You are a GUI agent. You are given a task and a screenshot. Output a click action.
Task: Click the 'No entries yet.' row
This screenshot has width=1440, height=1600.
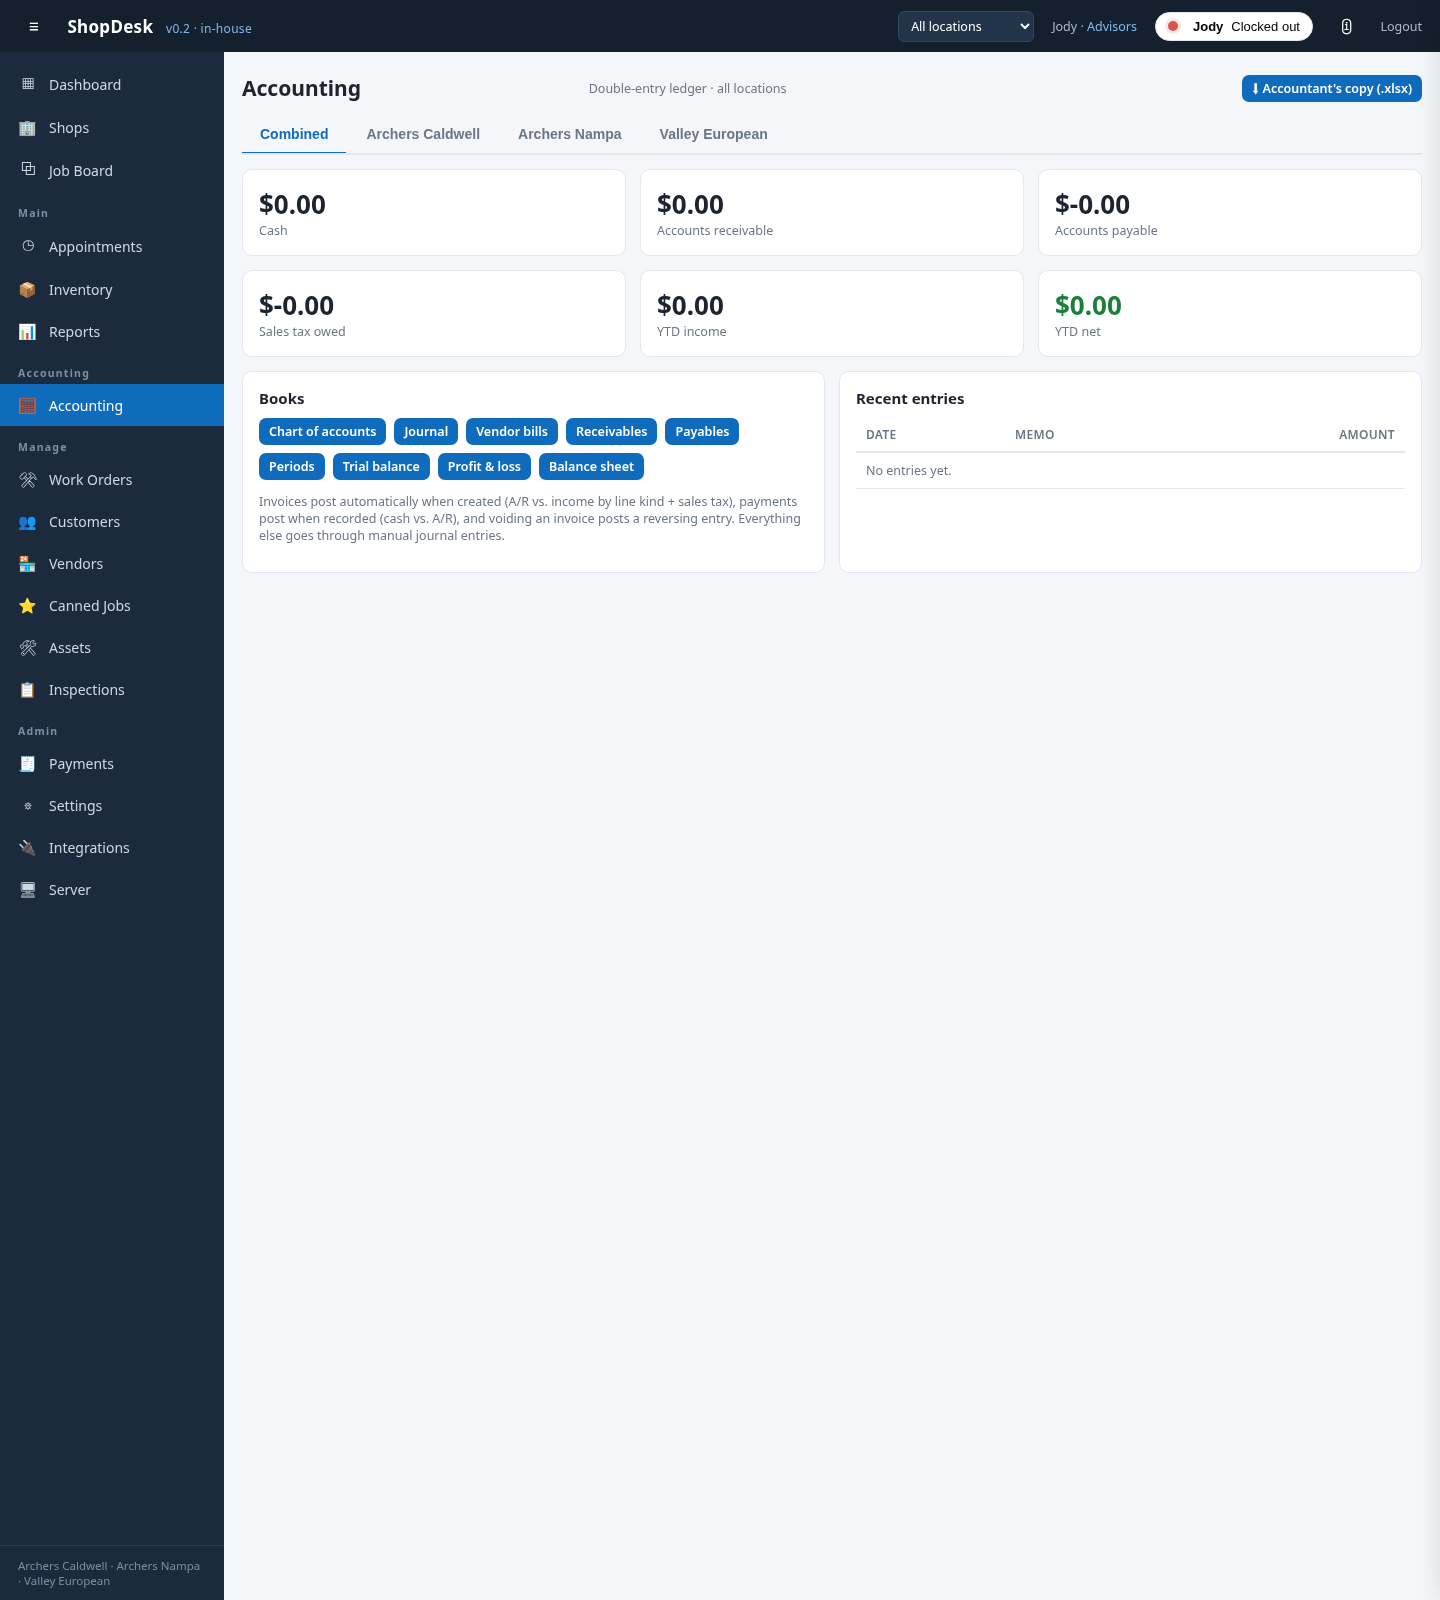[1130, 471]
